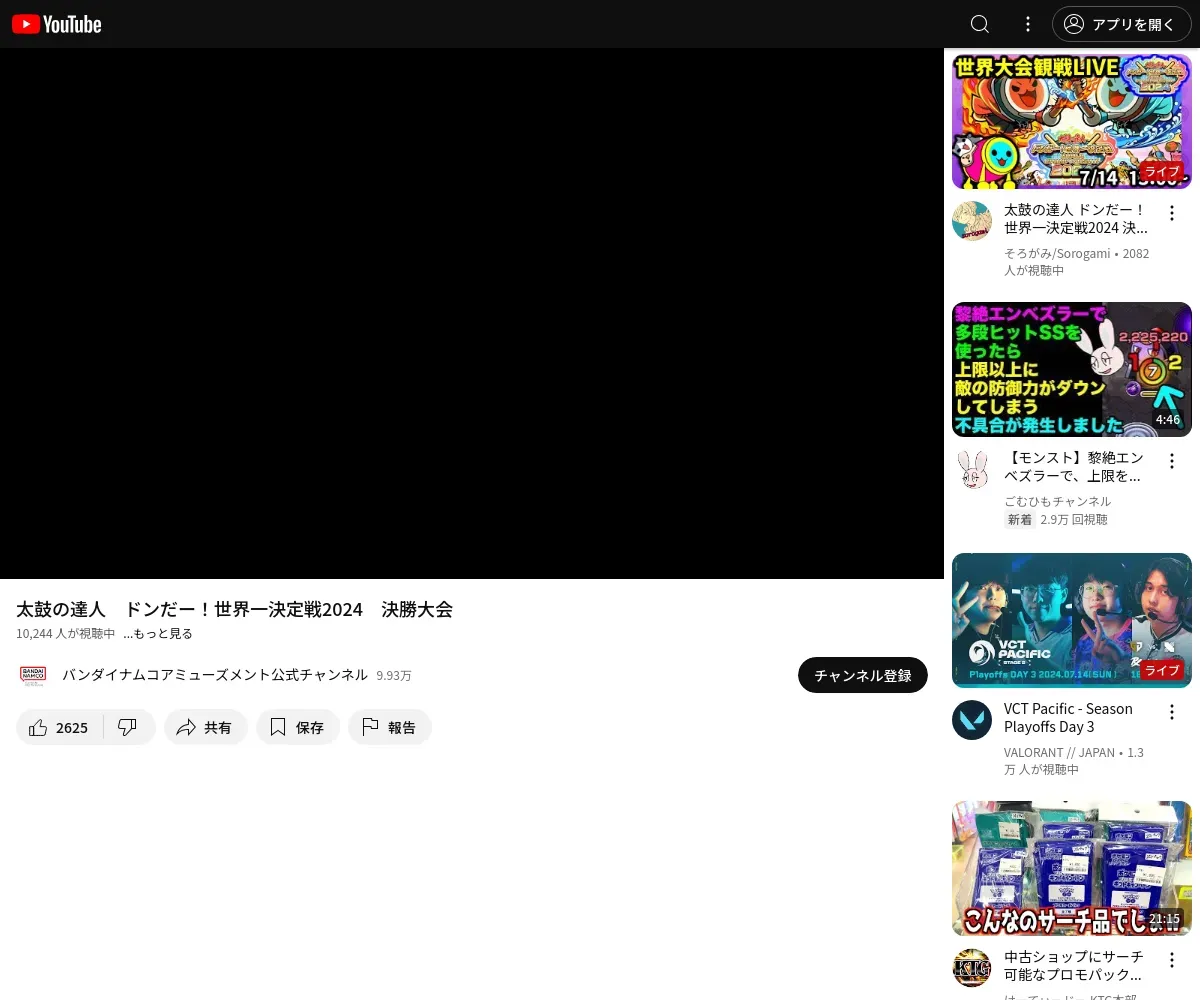Open the Sorogami channel avatar
1200x1000 pixels.
coord(972,221)
